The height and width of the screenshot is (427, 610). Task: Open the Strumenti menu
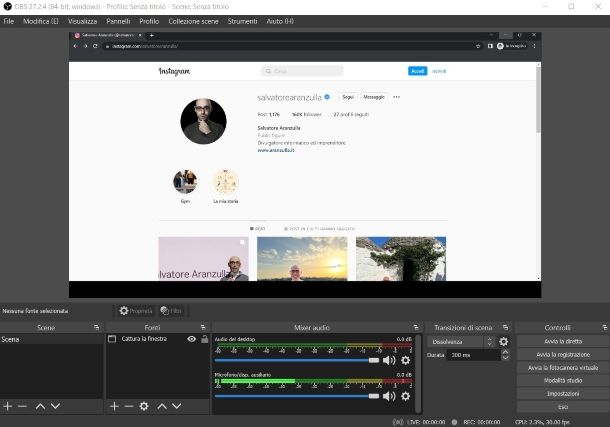(x=242, y=21)
